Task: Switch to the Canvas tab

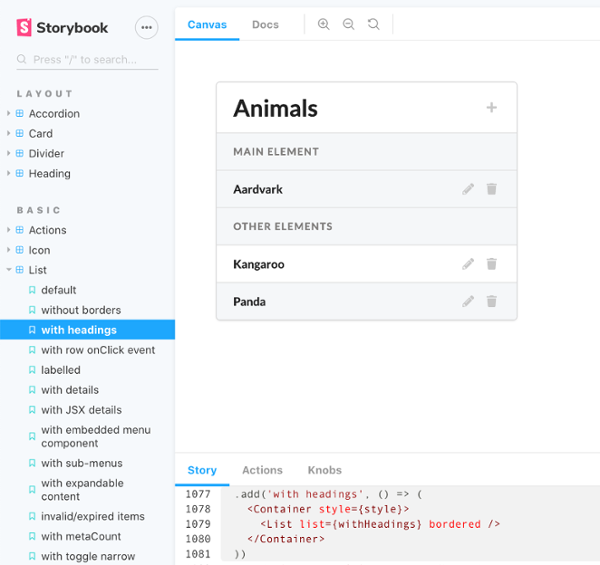Action: pyautogui.click(x=207, y=24)
